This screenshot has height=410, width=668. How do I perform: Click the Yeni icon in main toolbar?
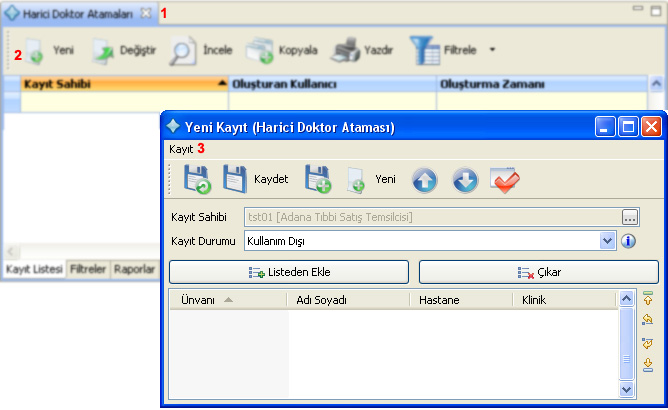point(33,49)
